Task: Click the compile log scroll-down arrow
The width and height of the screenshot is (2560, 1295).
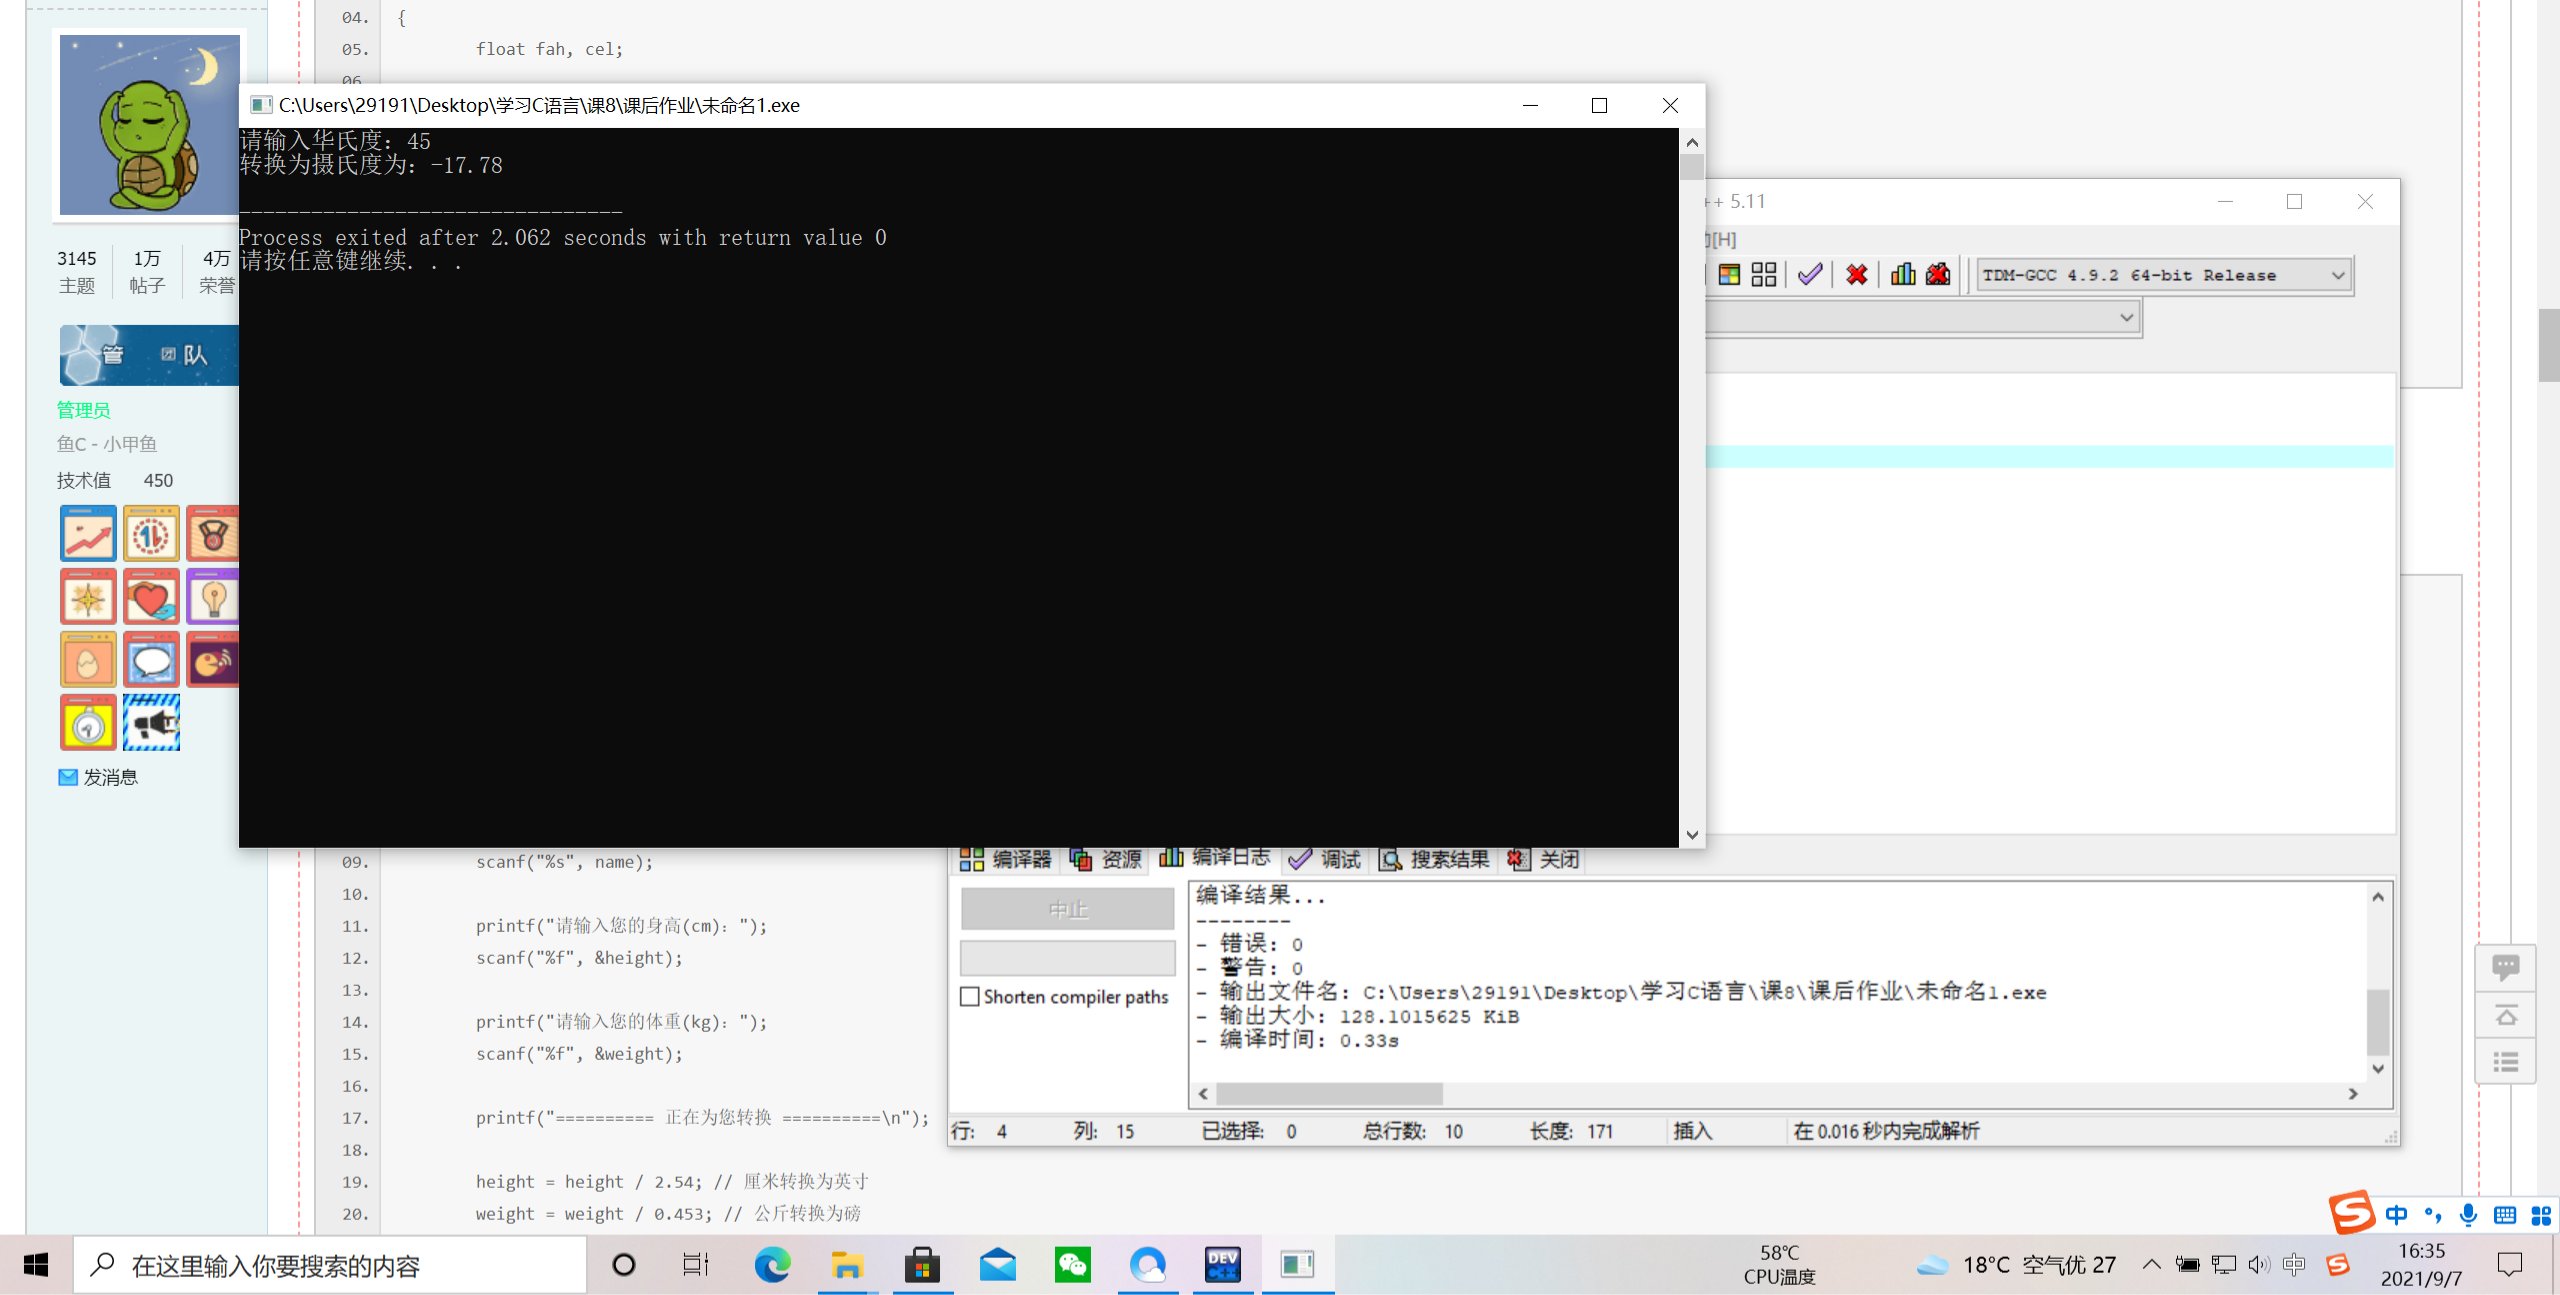Action: pyautogui.click(x=2378, y=1069)
